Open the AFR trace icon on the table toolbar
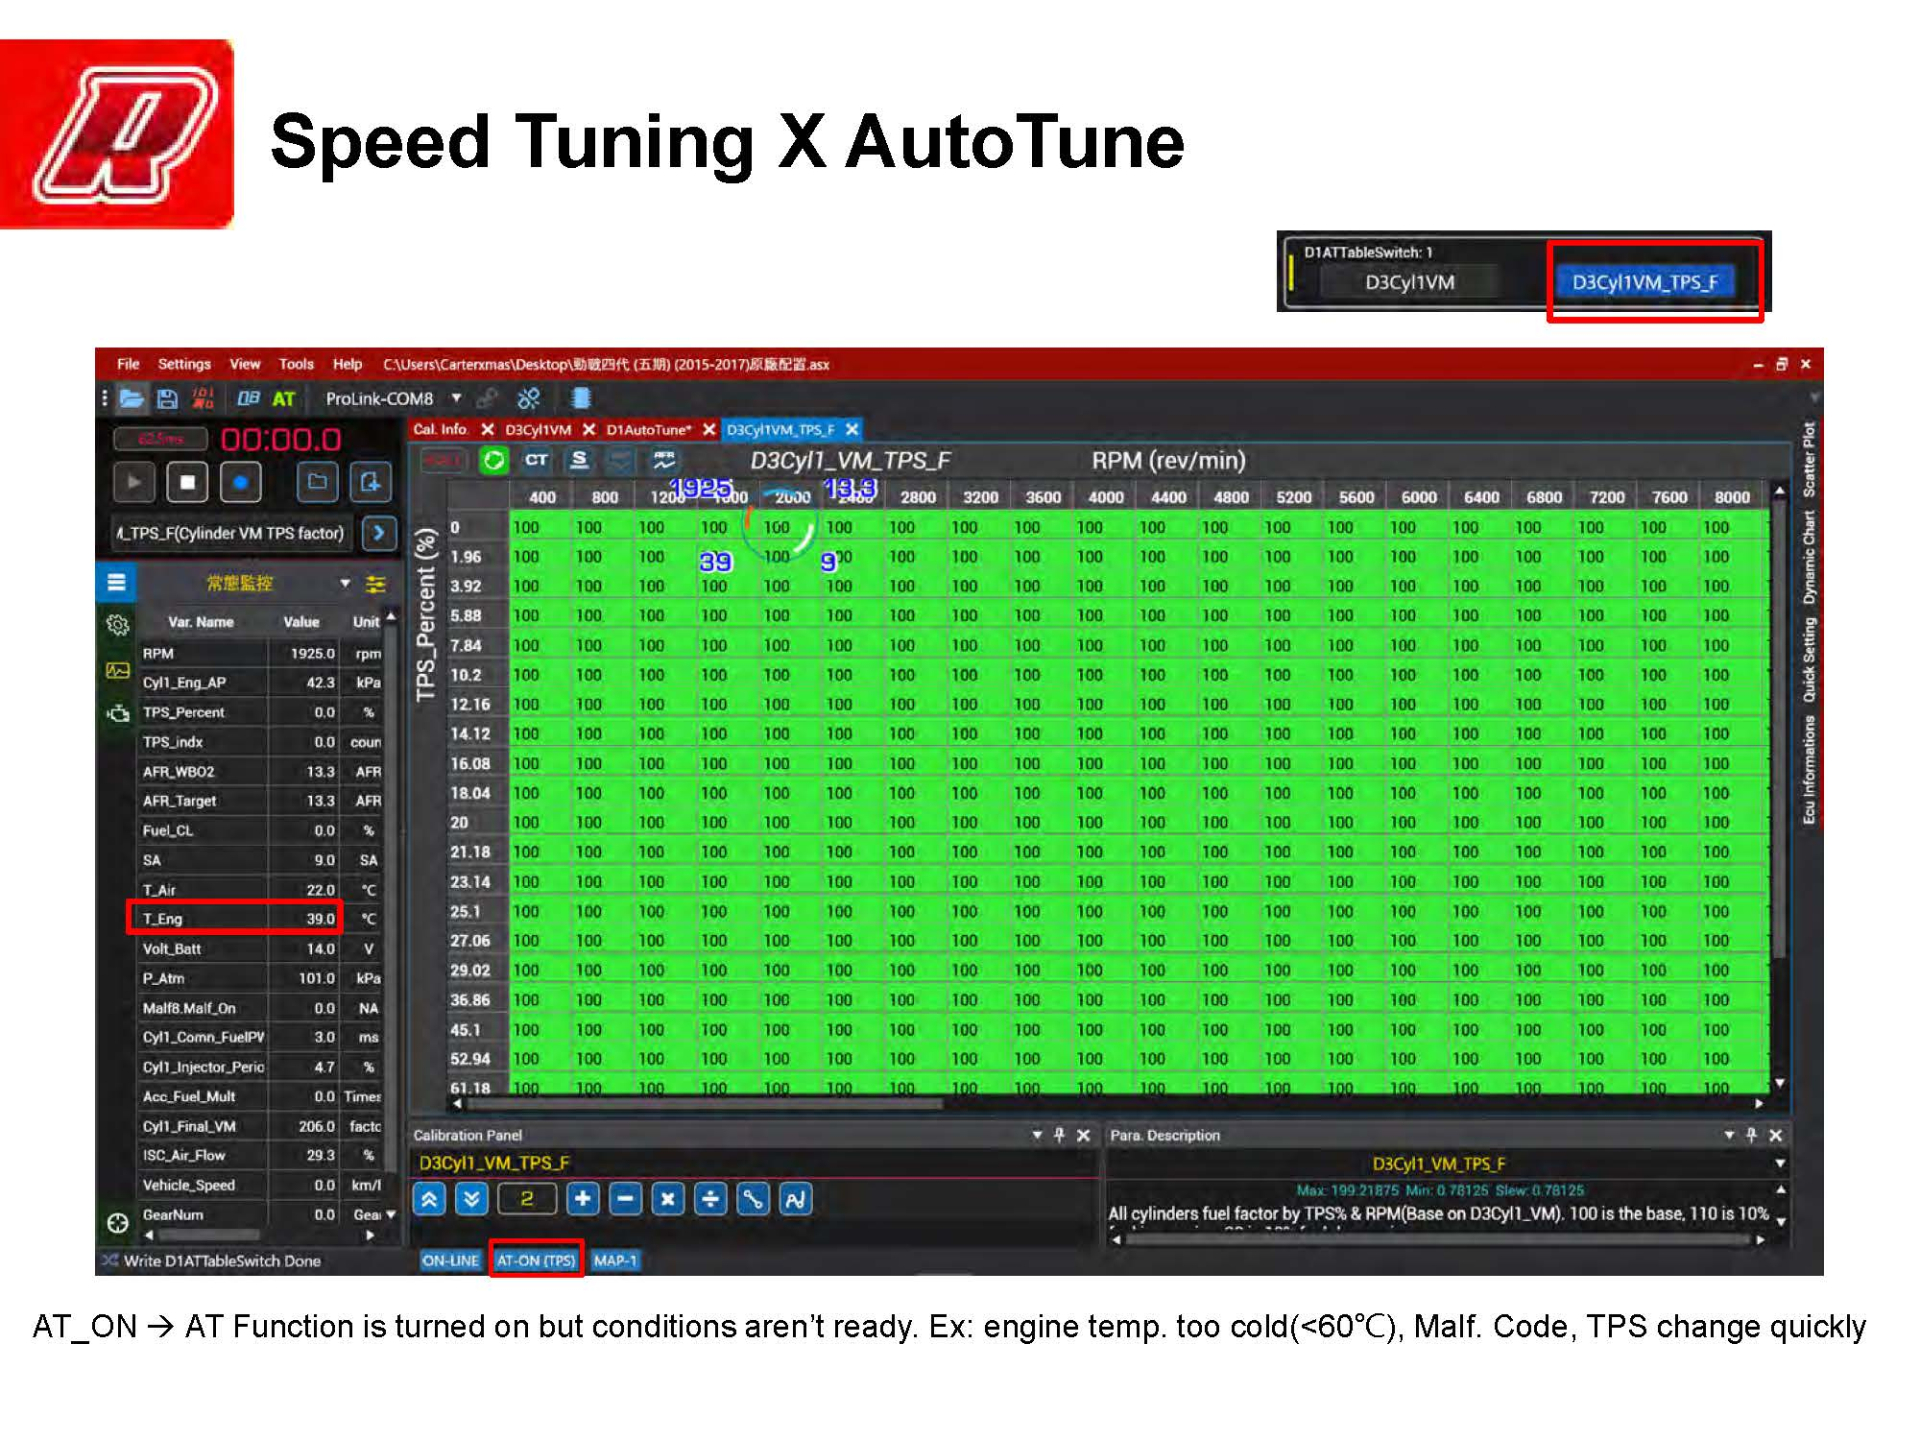The width and height of the screenshot is (1920, 1440). 665,461
